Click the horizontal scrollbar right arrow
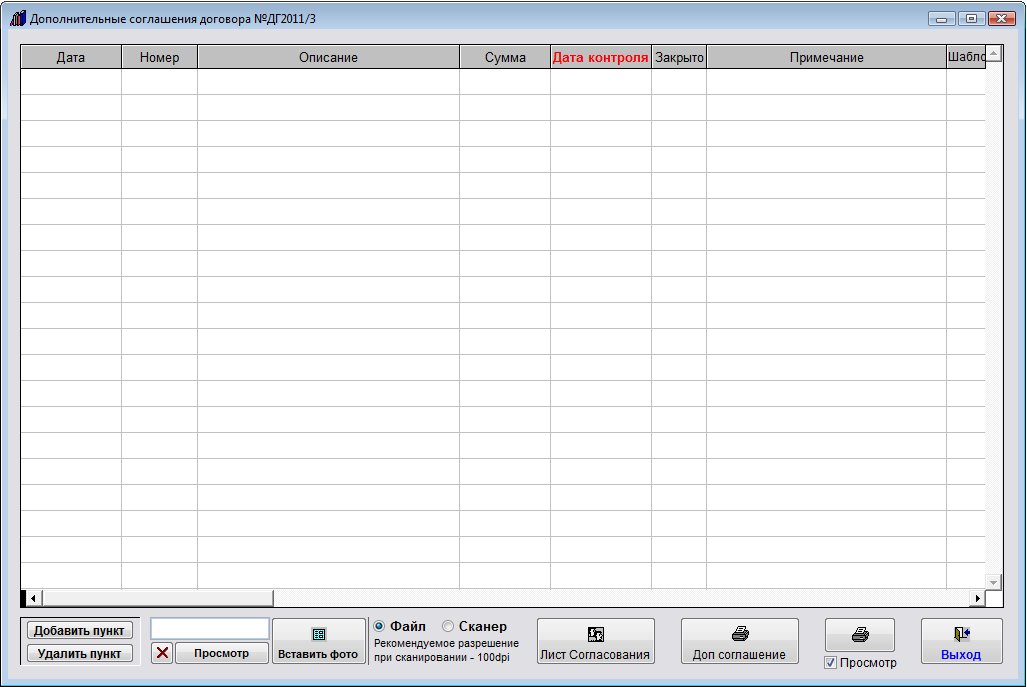The height and width of the screenshot is (687, 1027). point(977,598)
